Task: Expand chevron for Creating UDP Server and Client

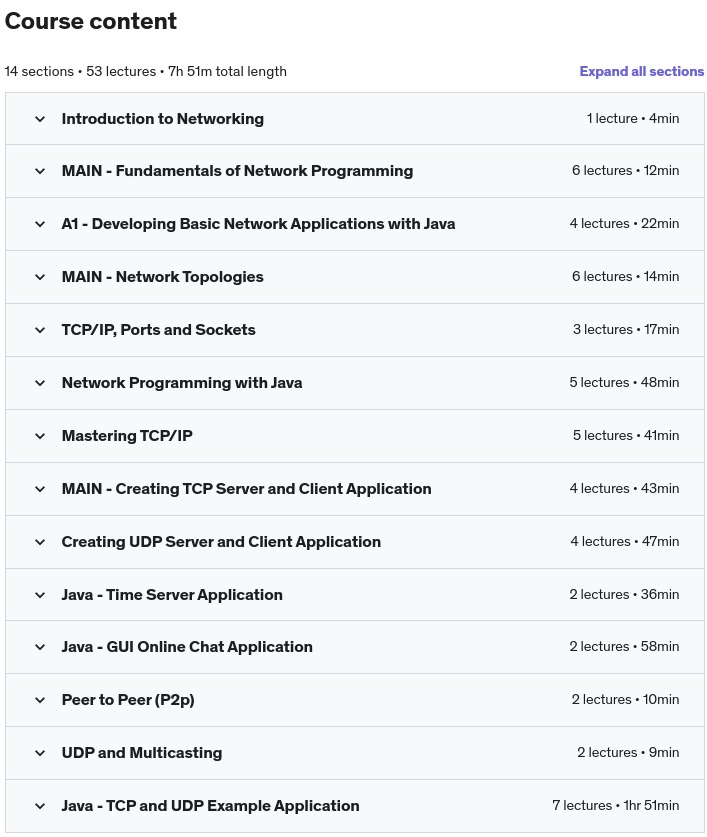Action: [x=40, y=542]
